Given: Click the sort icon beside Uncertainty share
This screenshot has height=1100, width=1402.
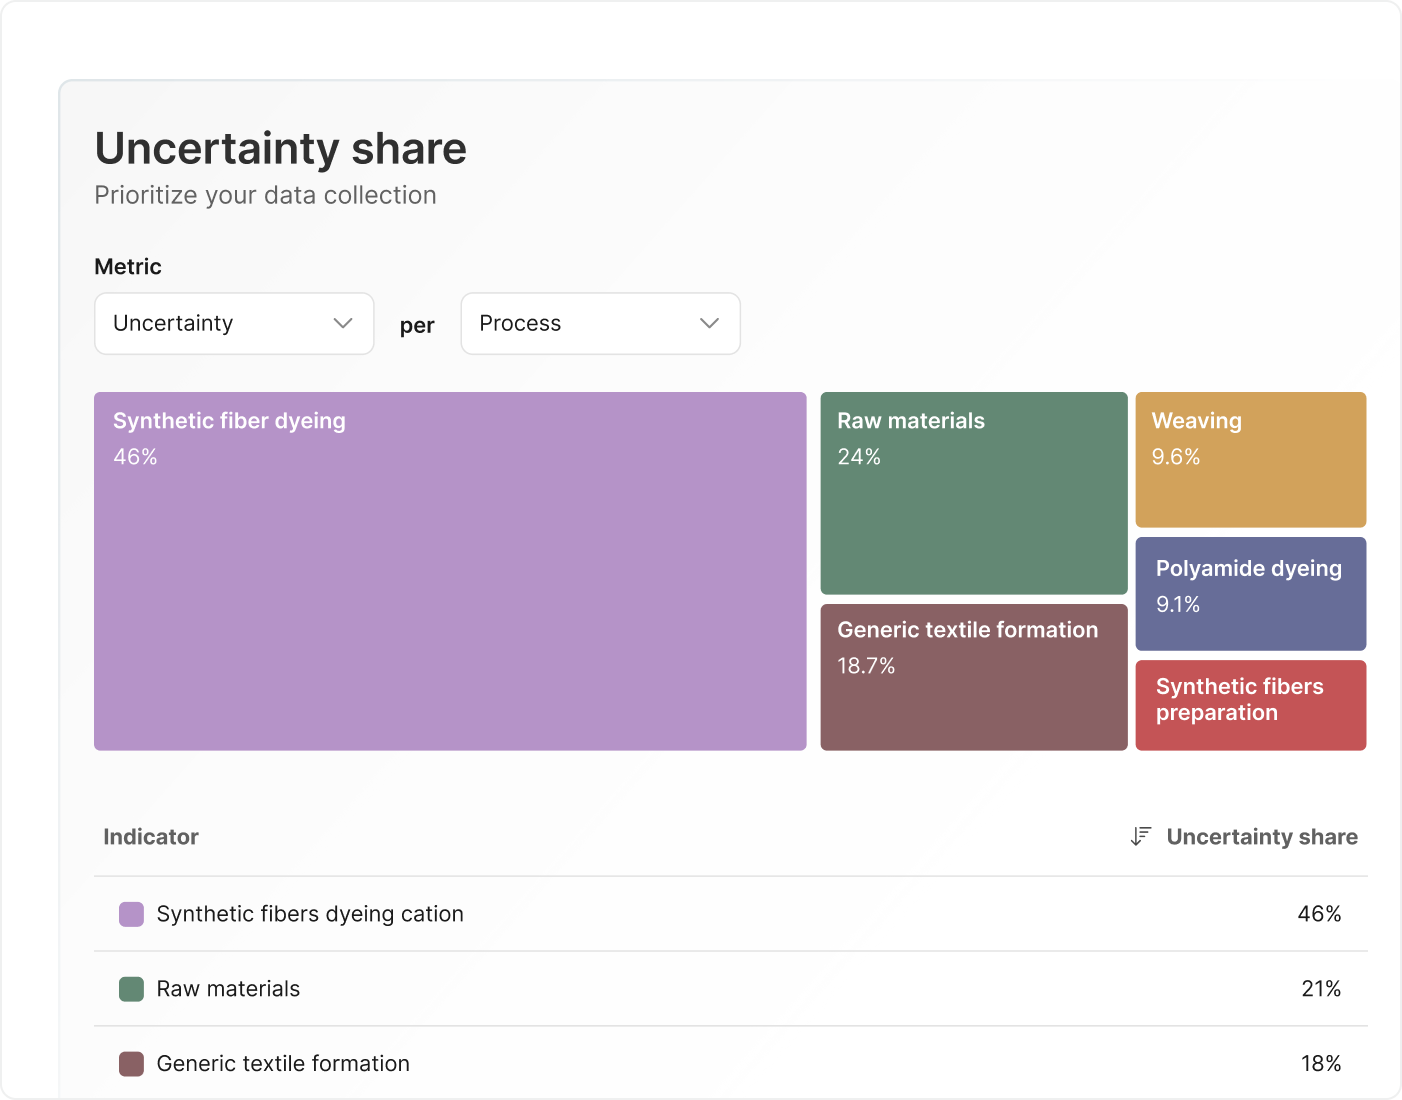Looking at the screenshot, I should point(1139,837).
